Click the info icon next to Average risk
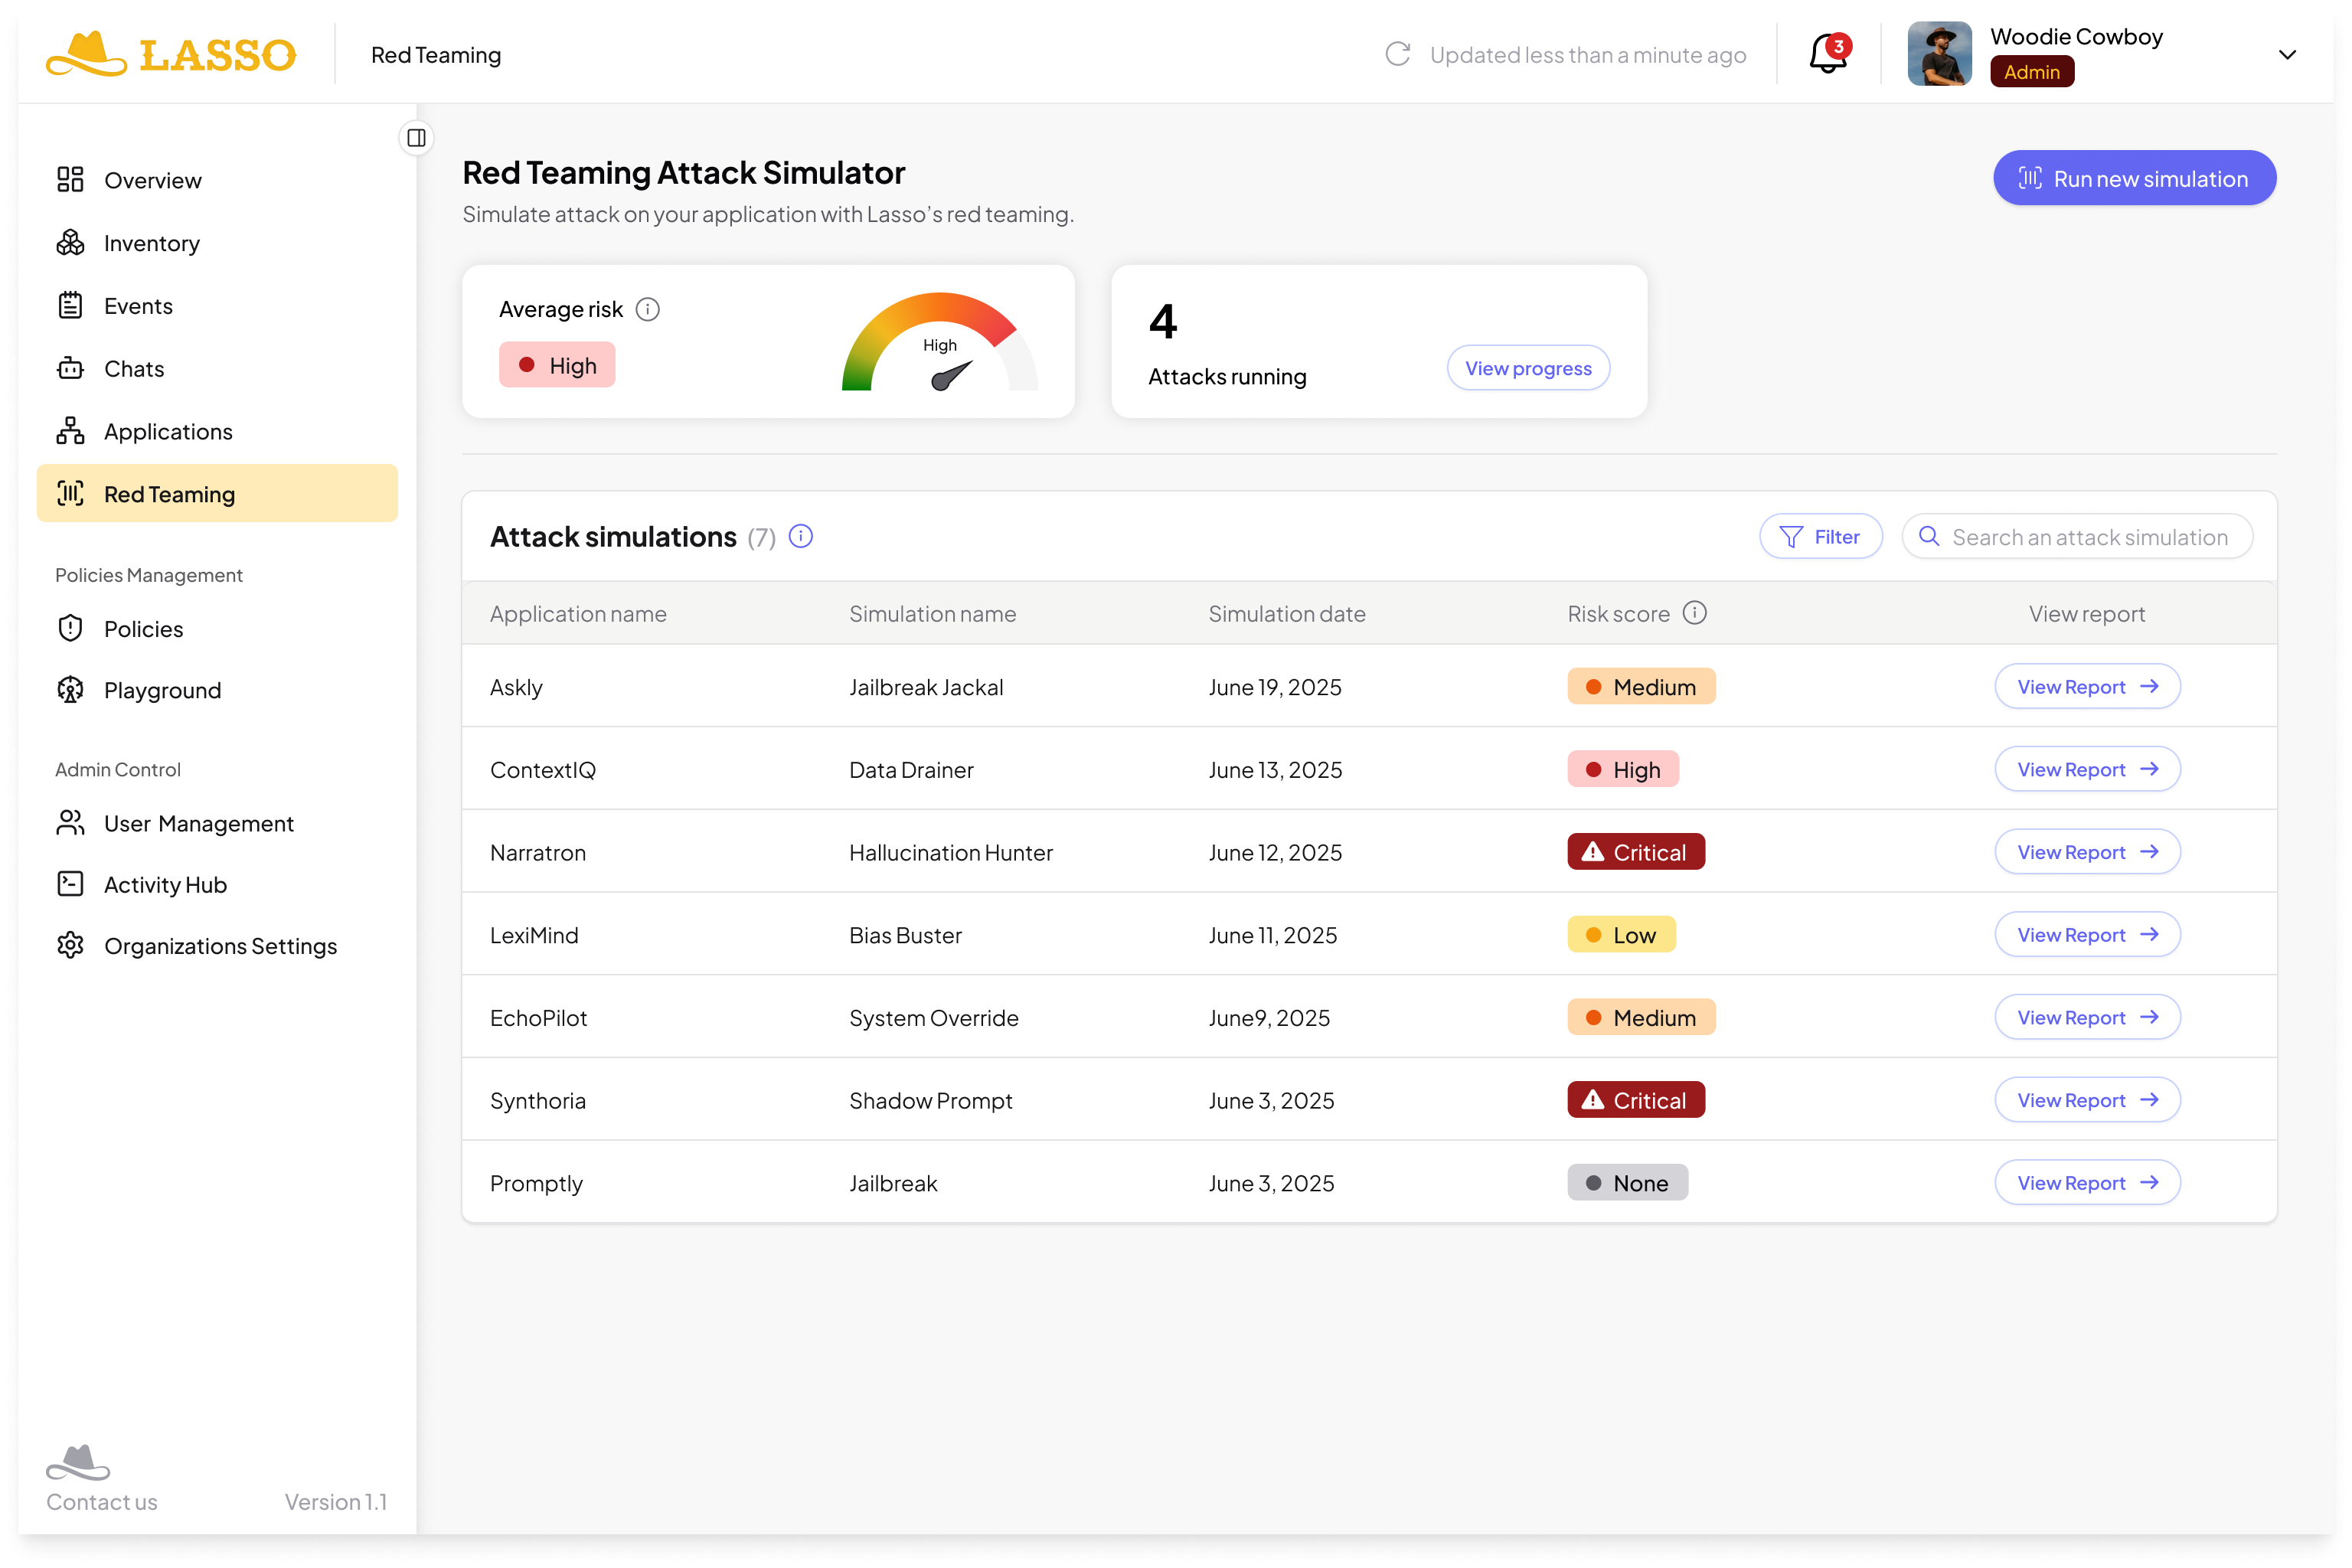2352x1568 pixels. tap(648, 309)
